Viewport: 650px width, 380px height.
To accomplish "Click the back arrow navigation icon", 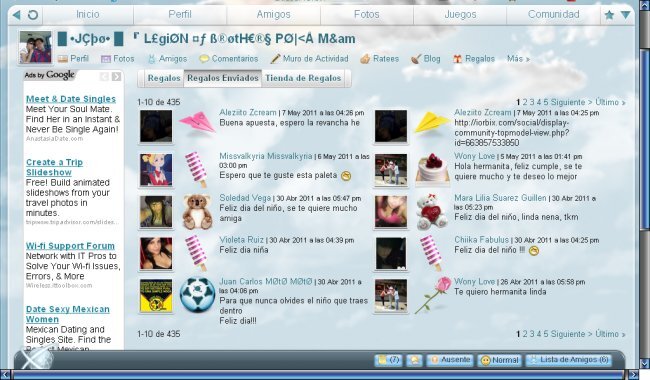I will [x=17, y=15].
